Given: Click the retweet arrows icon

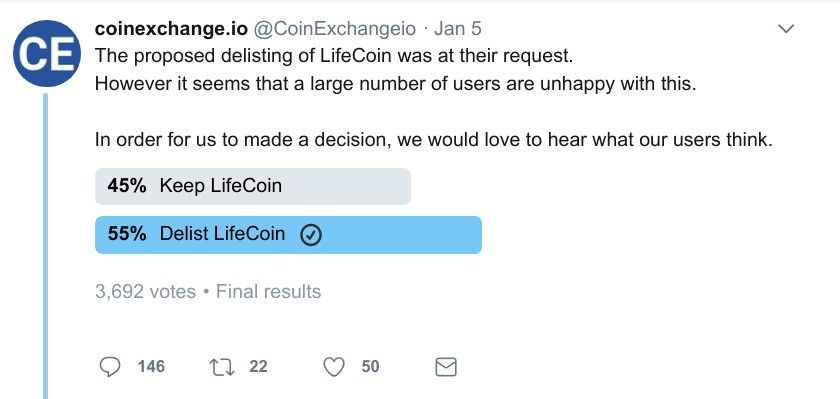Looking at the screenshot, I should click(x=222, y=367).
